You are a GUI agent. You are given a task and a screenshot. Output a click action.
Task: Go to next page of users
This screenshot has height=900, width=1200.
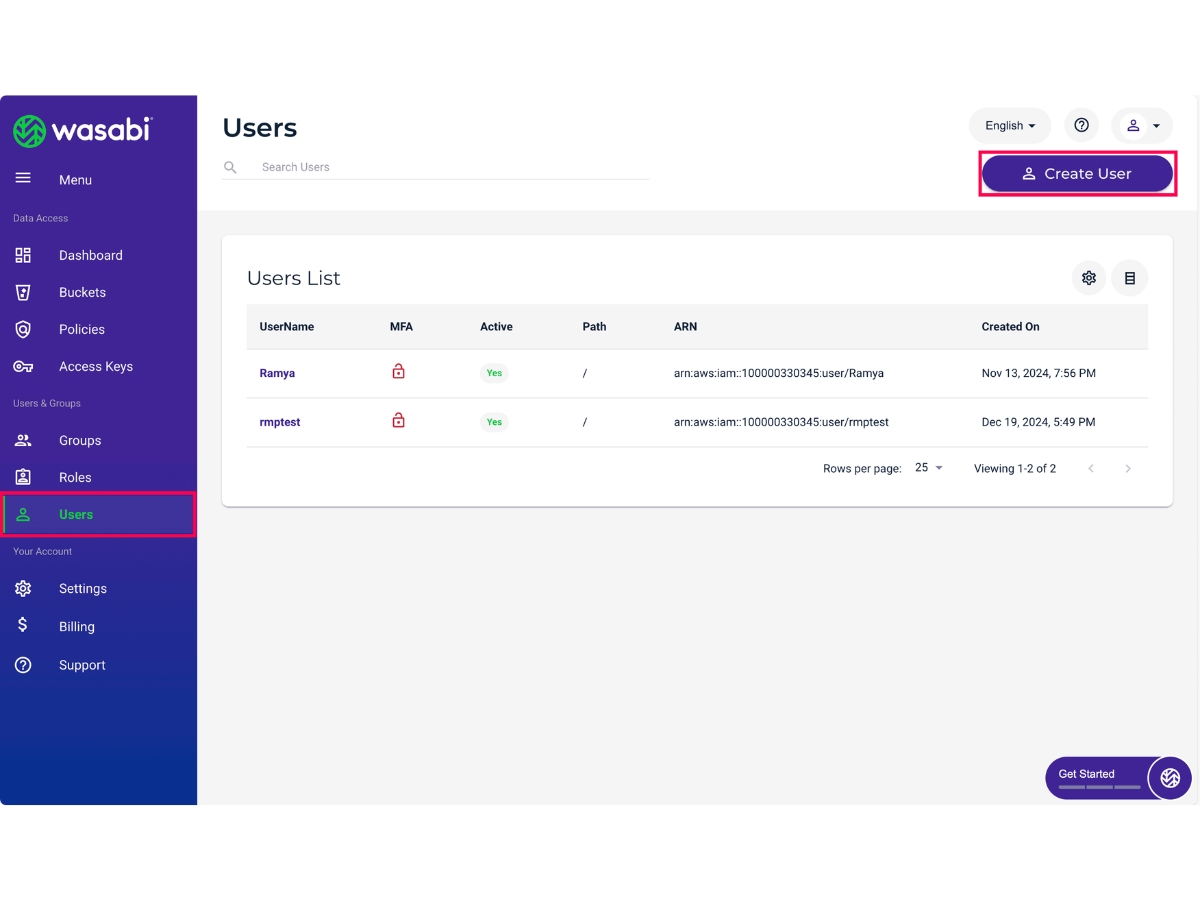point(1128,468)
